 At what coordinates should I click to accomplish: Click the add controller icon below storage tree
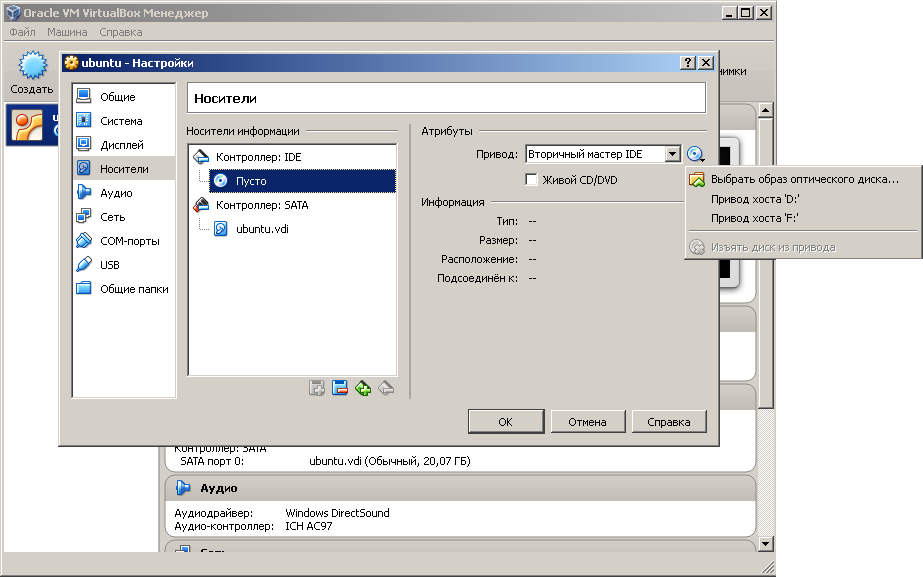pyautogui.click(x=317, y=388)
